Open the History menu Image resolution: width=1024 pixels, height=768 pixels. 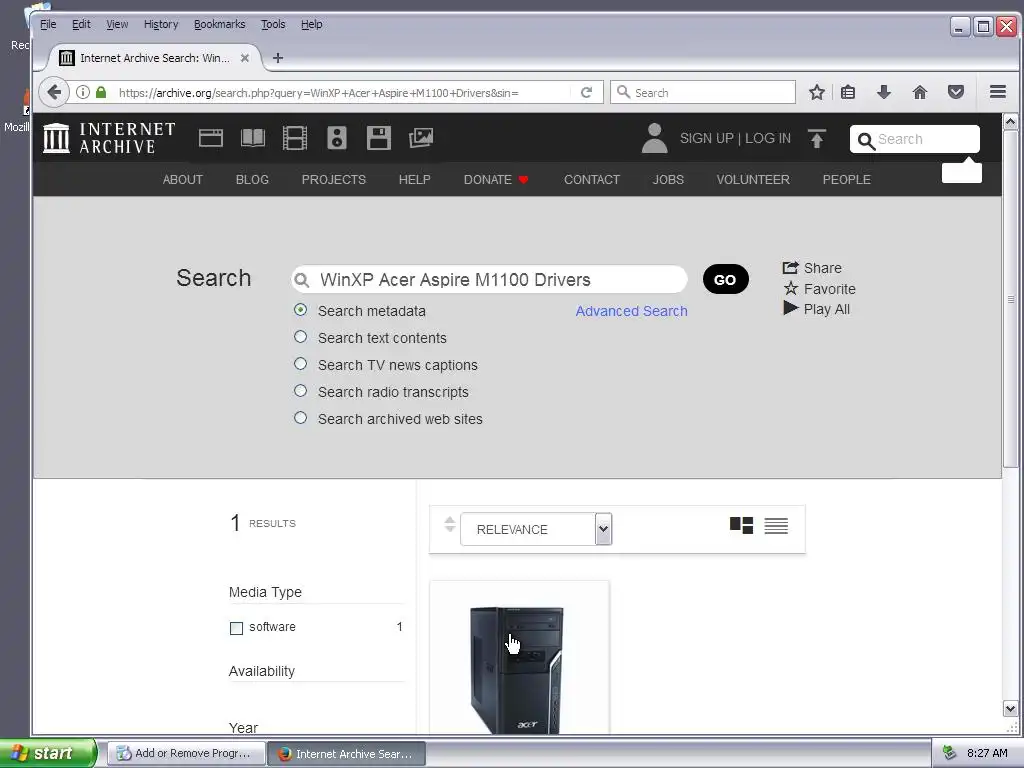[x=161, y=24]
